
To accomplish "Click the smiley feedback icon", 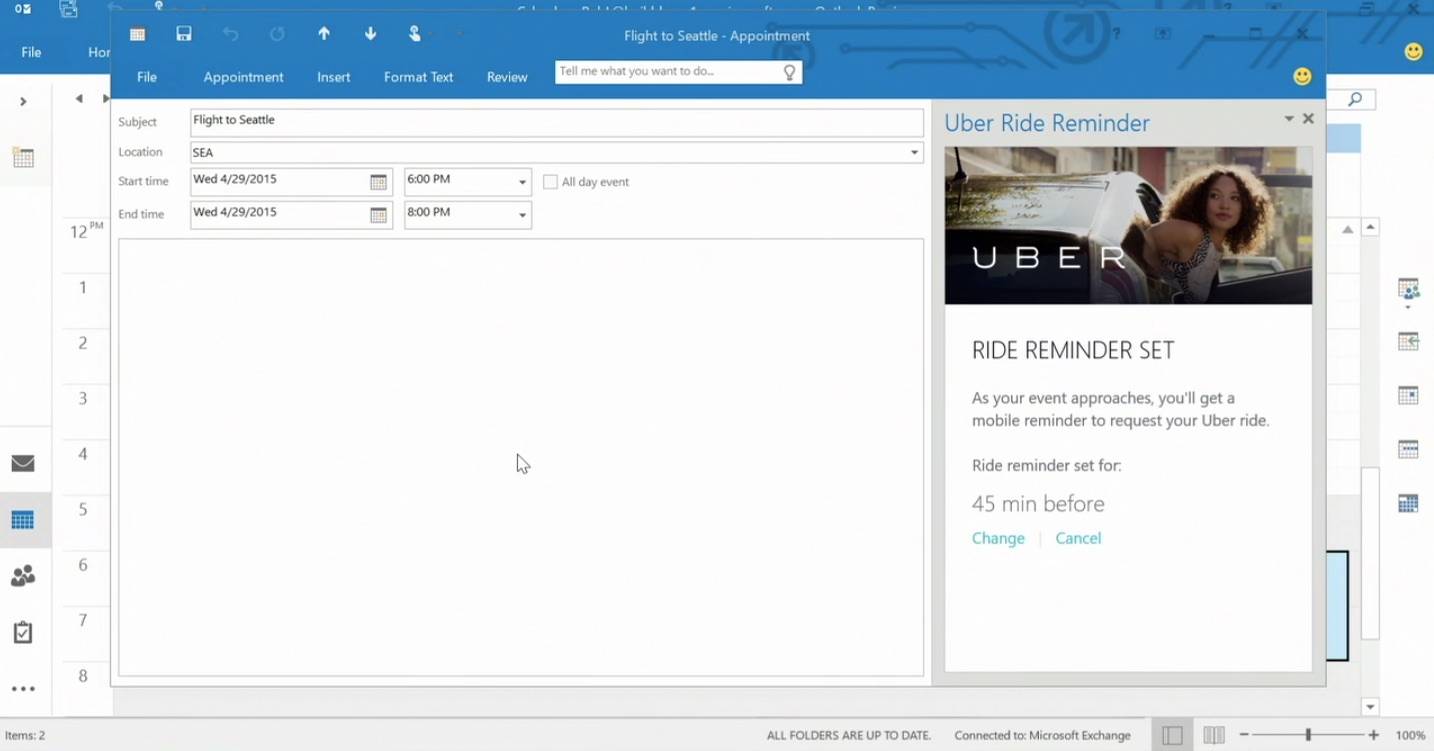I will pyautogui.click(x=1302, y=77).
